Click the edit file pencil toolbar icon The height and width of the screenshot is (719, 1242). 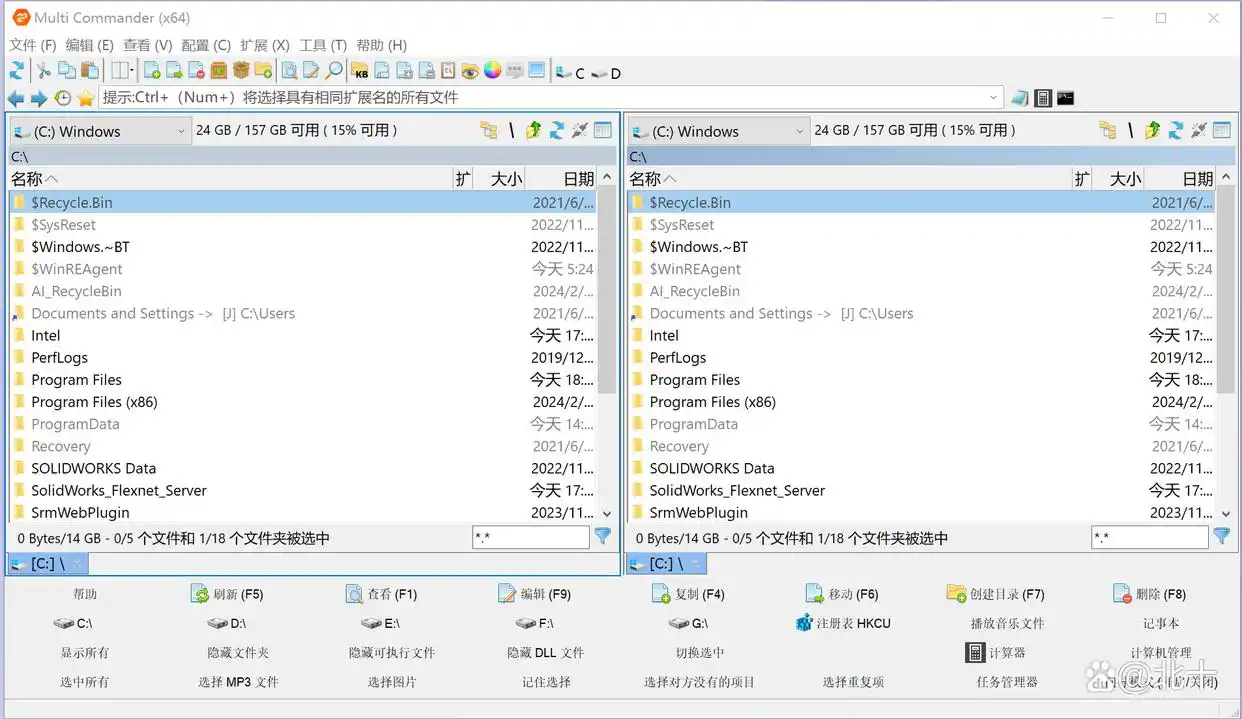(x=311, y=71)
